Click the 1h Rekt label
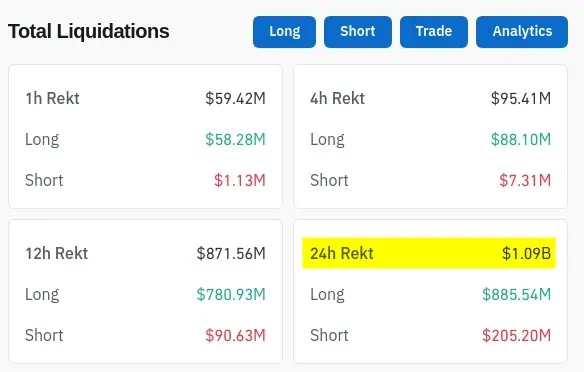The image size is (584, 372). coord(52,99)
